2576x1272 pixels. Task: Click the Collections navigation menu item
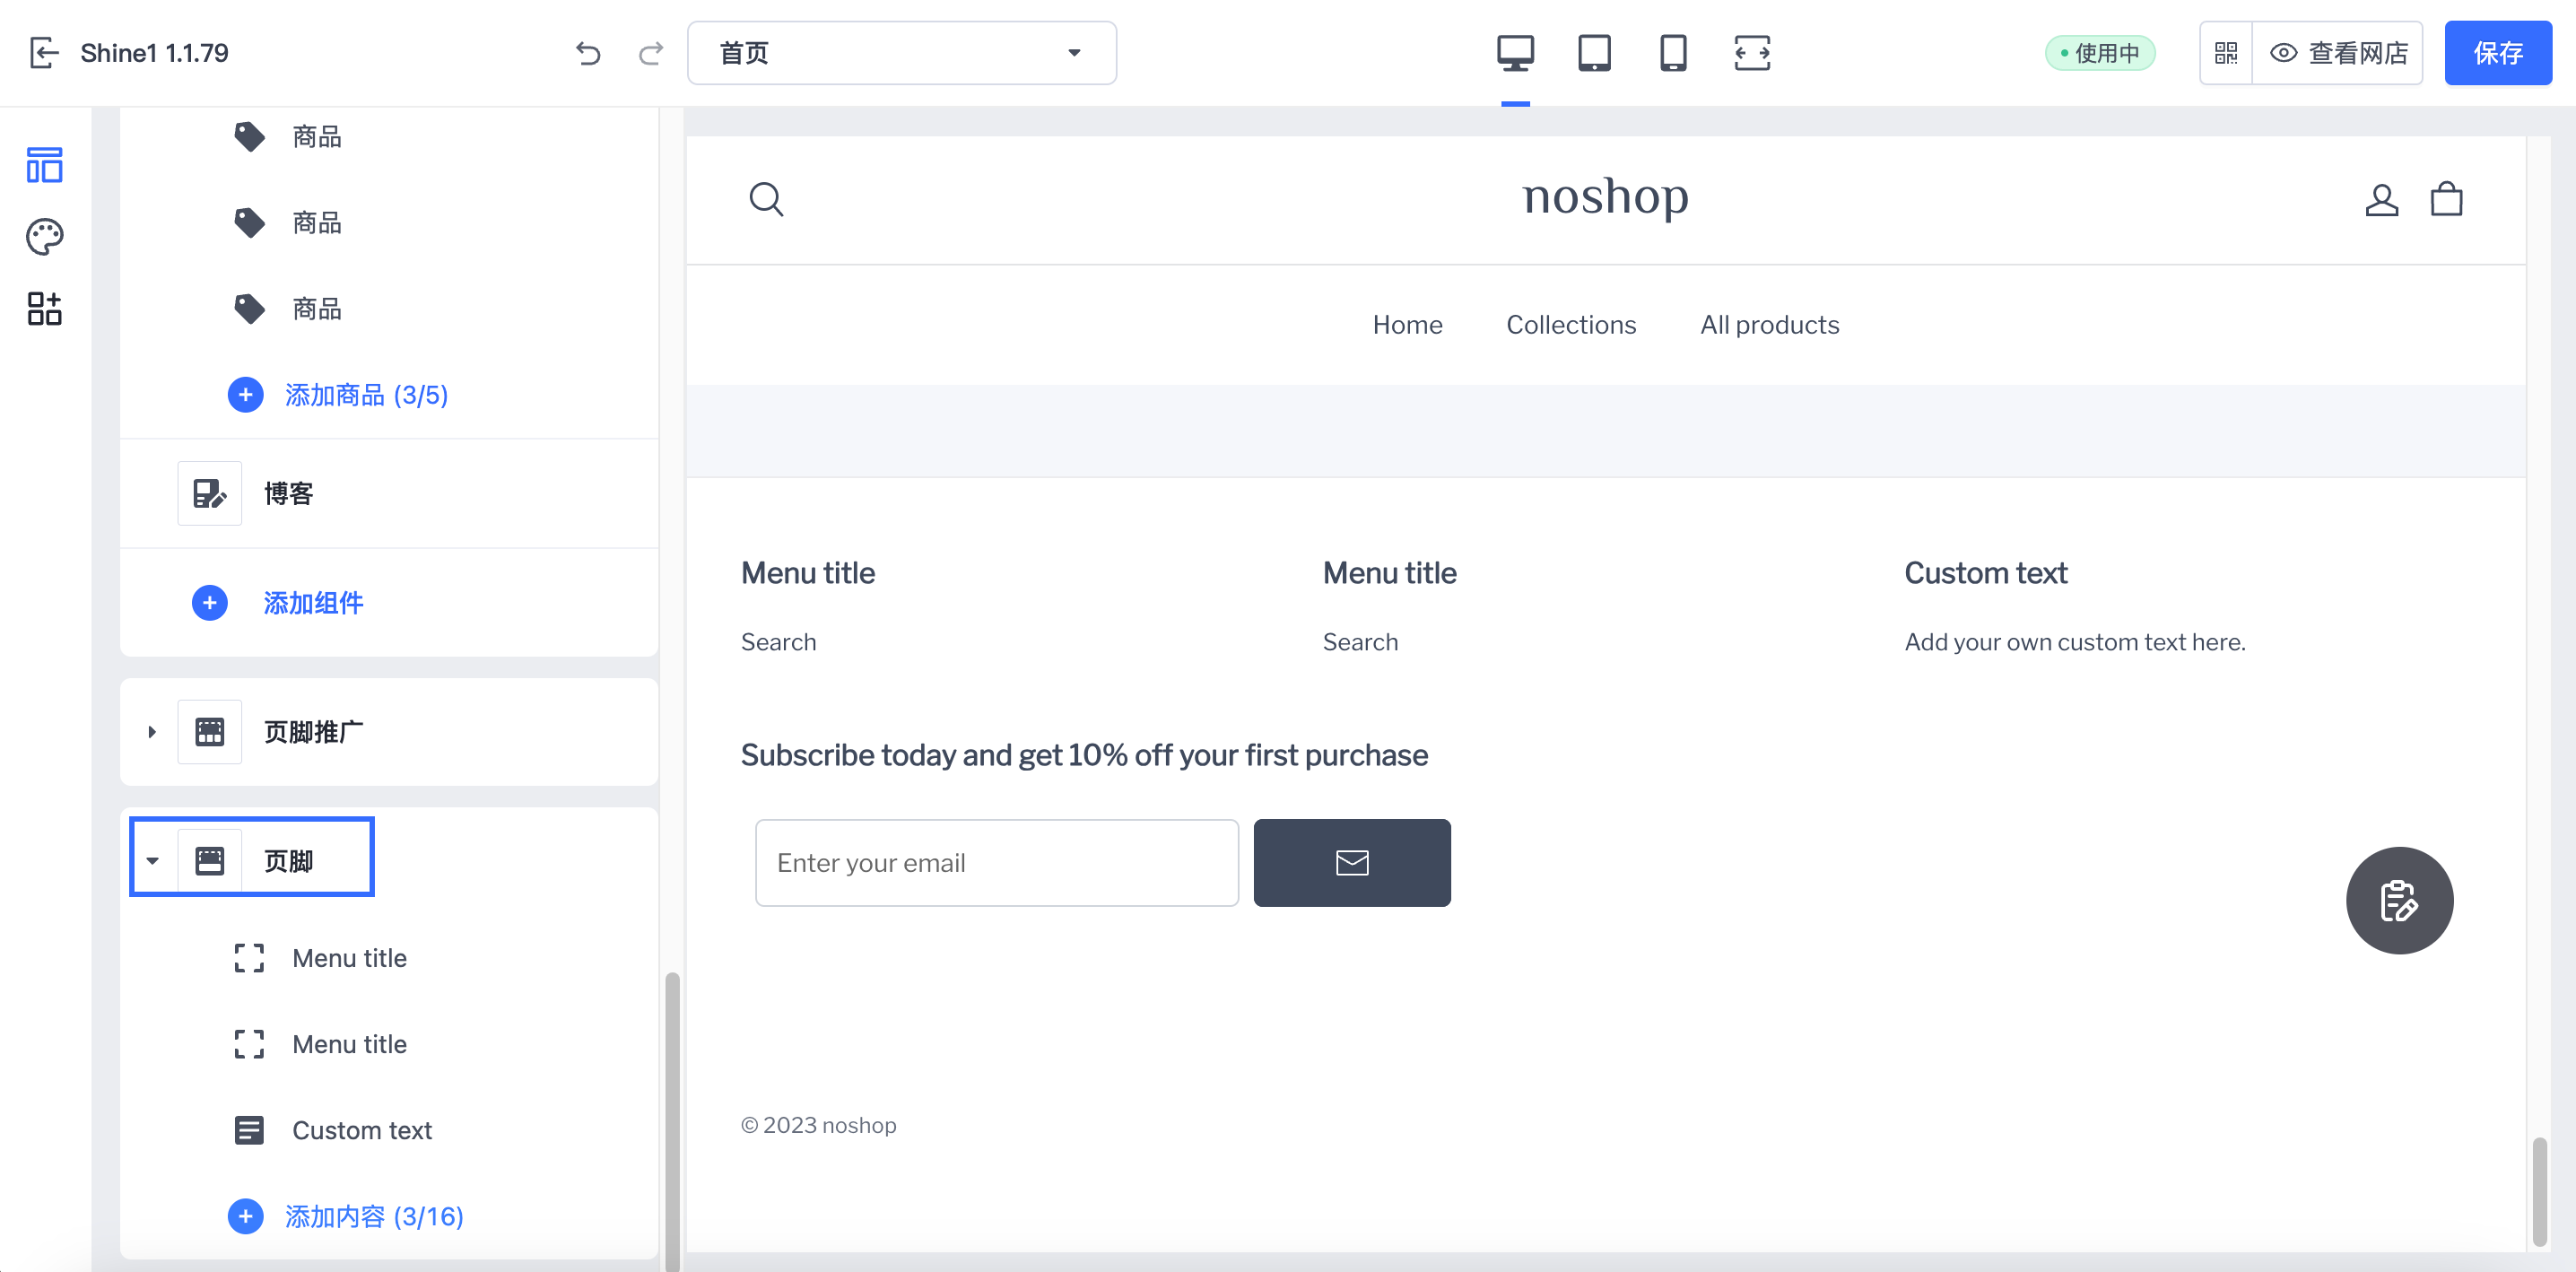click(1570, 325)
